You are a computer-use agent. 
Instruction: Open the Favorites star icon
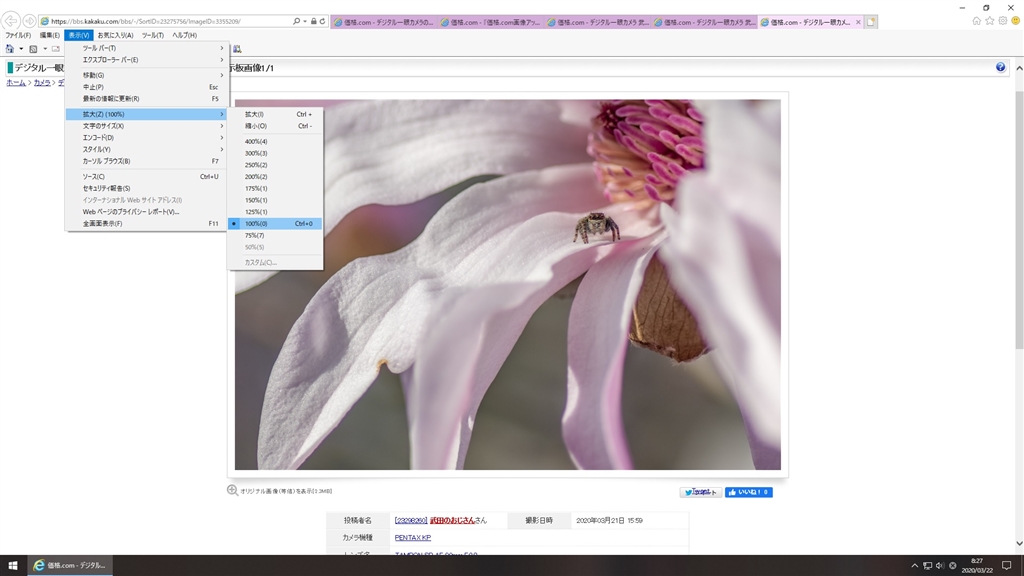(989, 20)
